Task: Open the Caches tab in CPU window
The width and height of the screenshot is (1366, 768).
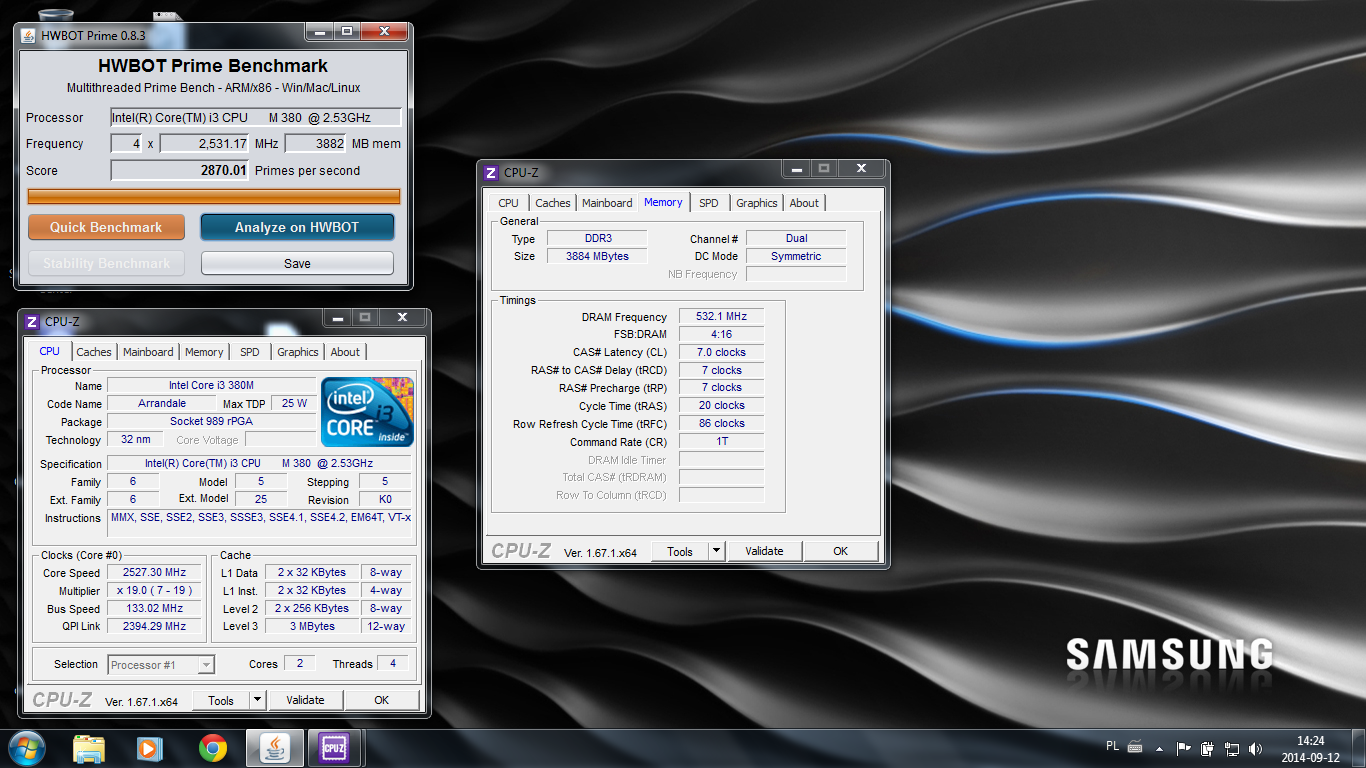Action: (x=94, y=352)
